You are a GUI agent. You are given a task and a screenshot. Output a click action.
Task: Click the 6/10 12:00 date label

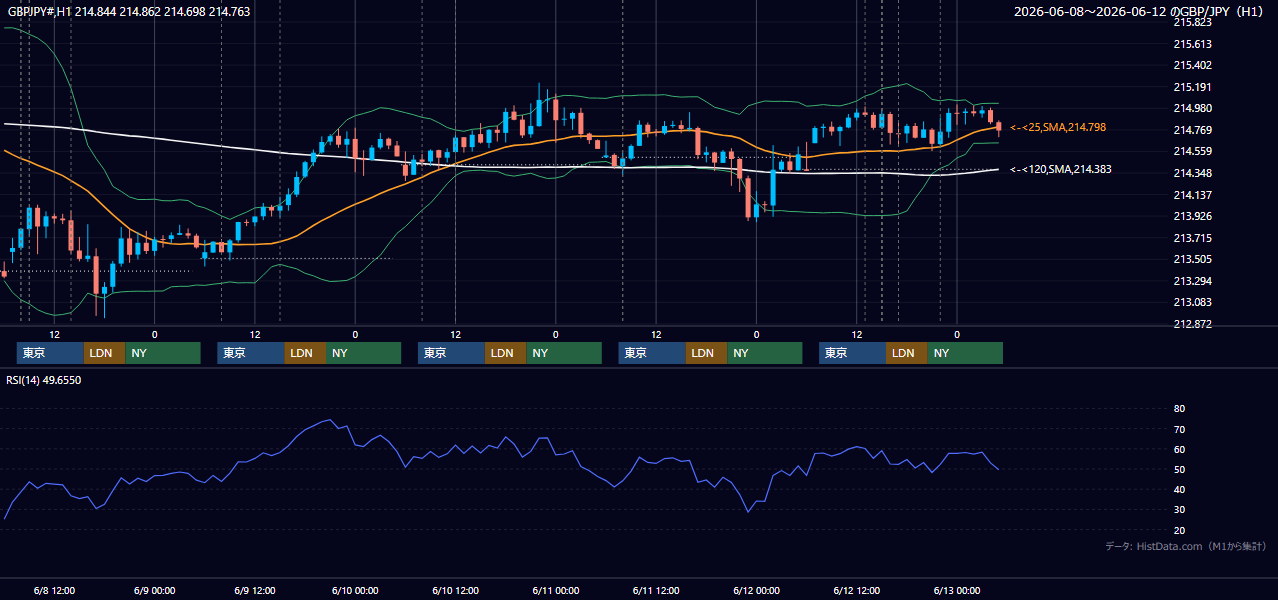(x=455, y=590)
